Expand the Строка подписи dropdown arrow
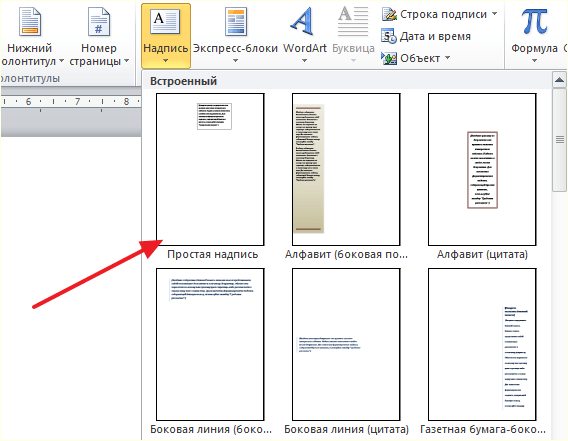Screen dimensions: 568x441 pos(494,14)
